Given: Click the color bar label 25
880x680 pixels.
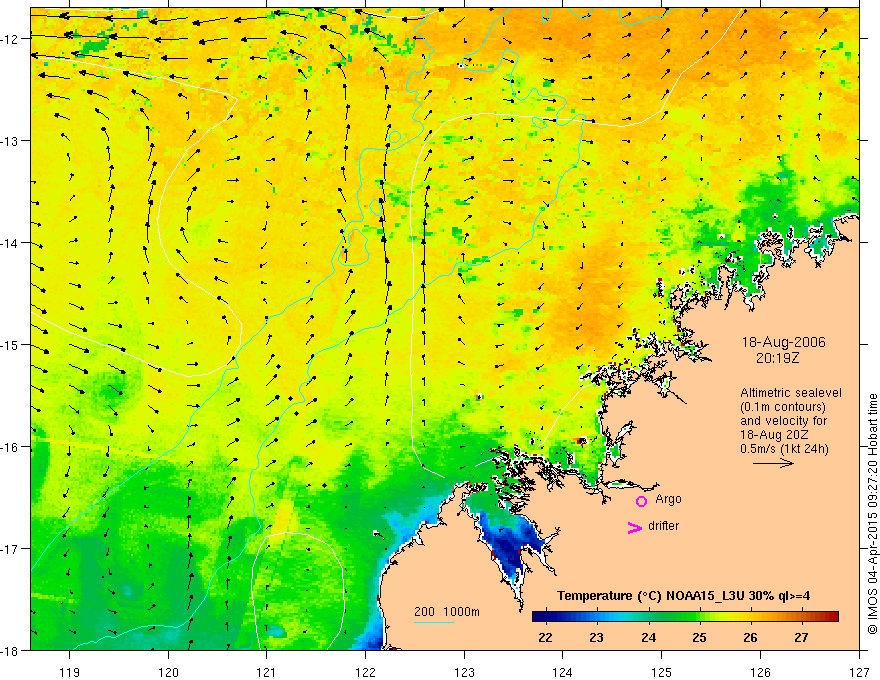Looking at the screenshot, I should pos(699,638).
